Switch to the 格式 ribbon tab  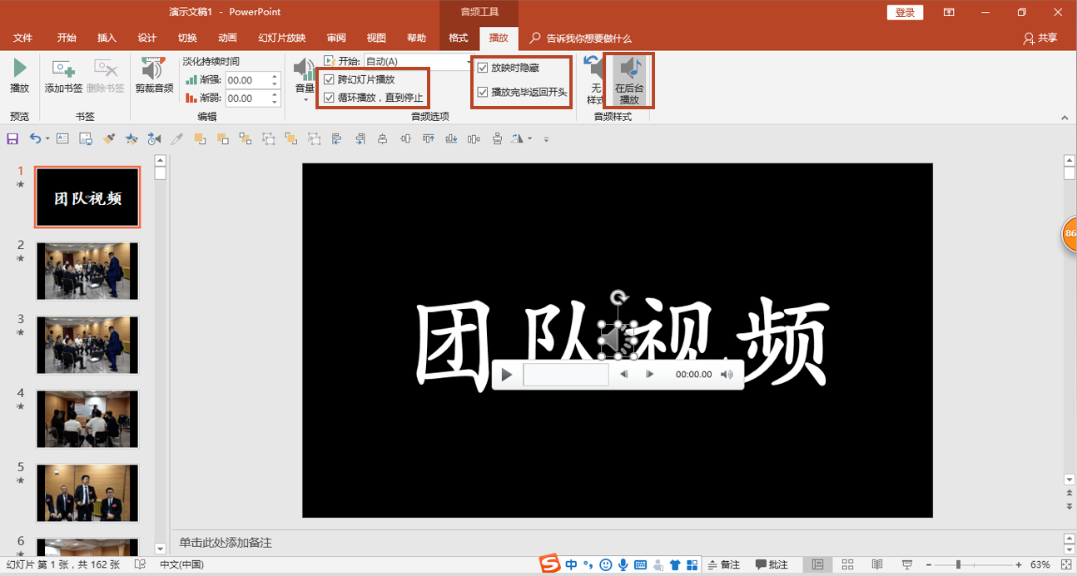coord(458,37)
